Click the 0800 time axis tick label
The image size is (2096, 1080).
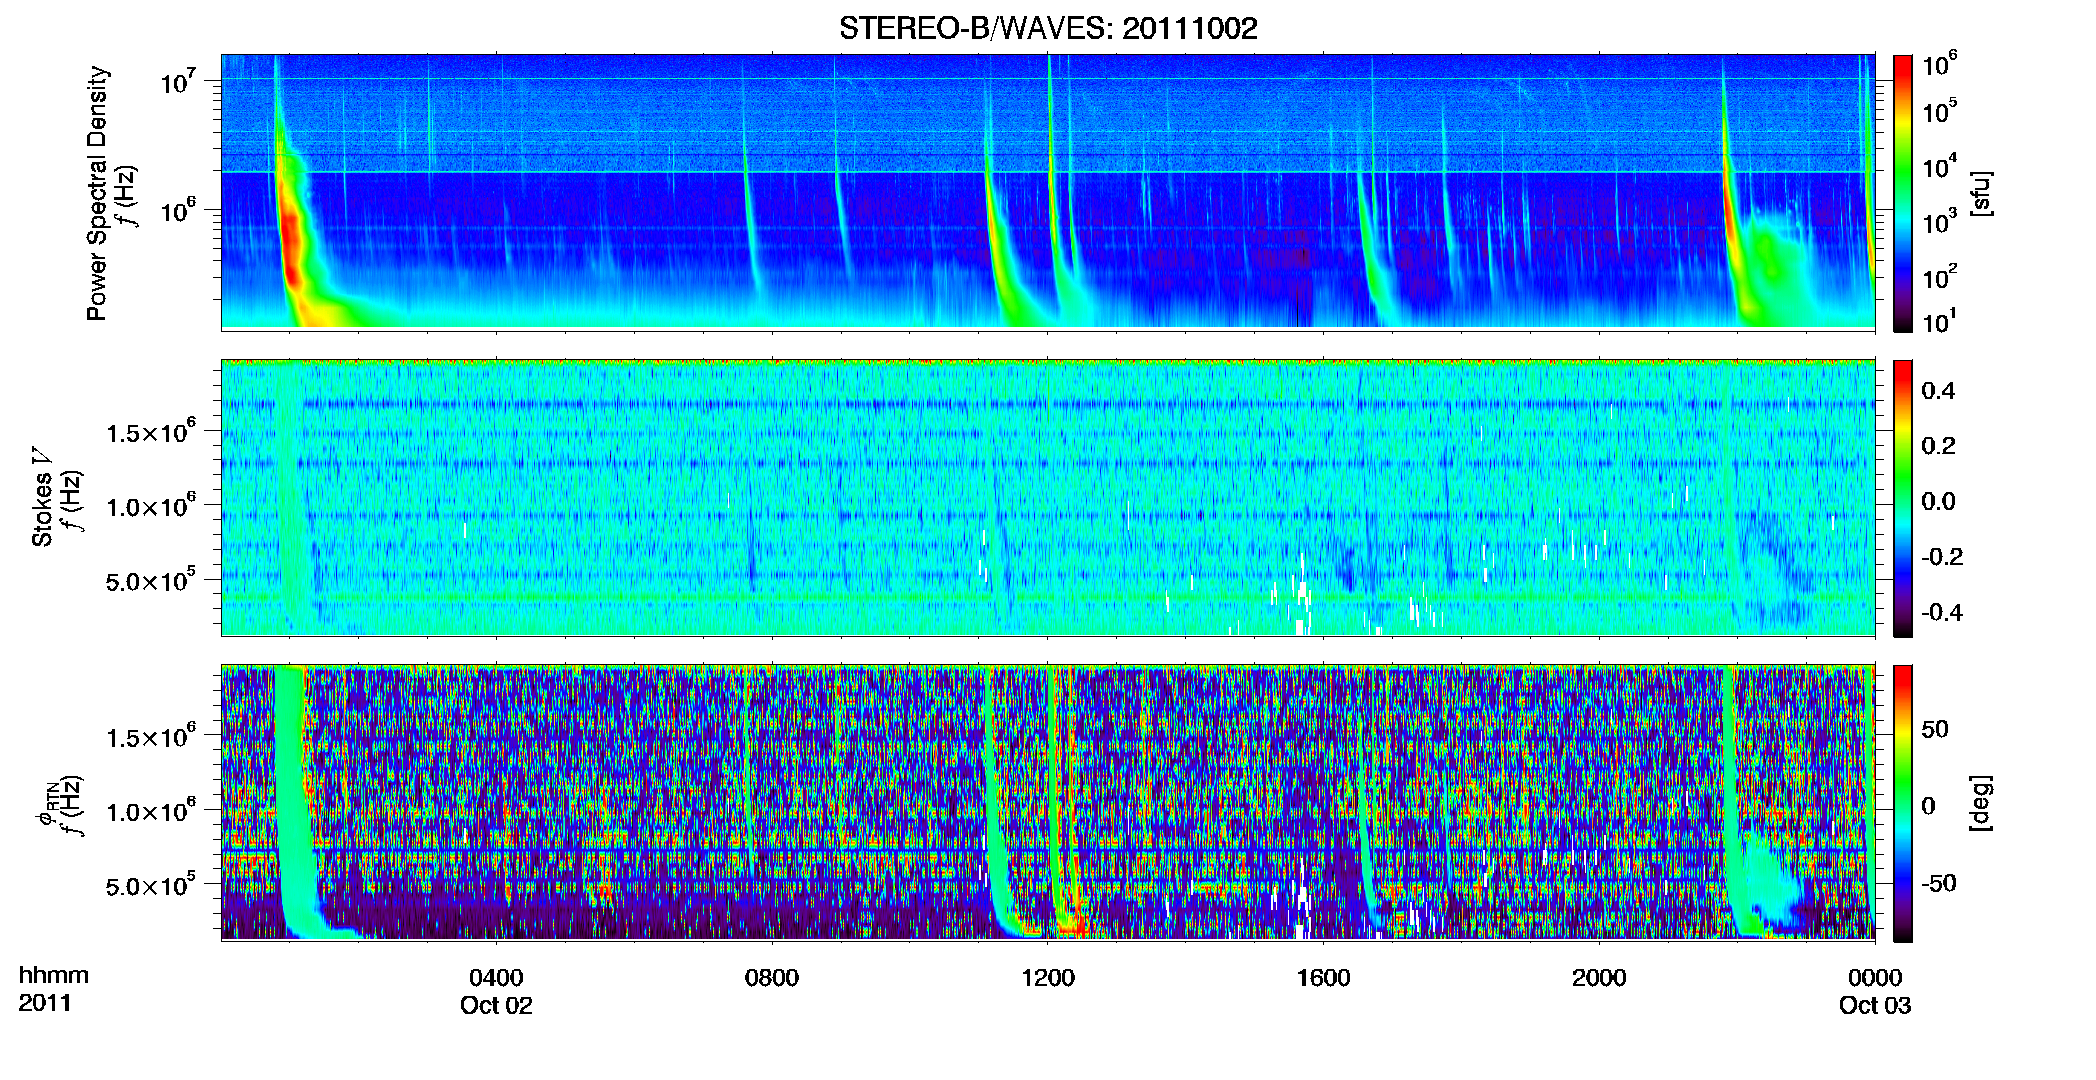click(x=772, y=977)
